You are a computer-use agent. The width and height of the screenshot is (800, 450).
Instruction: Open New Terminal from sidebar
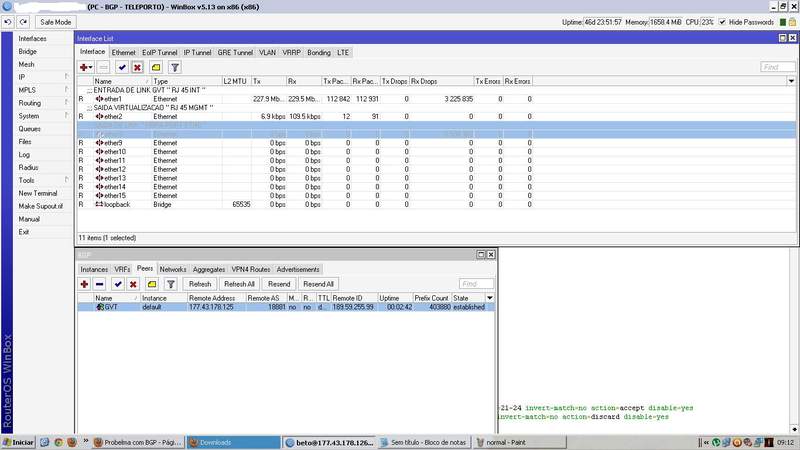(38, 193)
